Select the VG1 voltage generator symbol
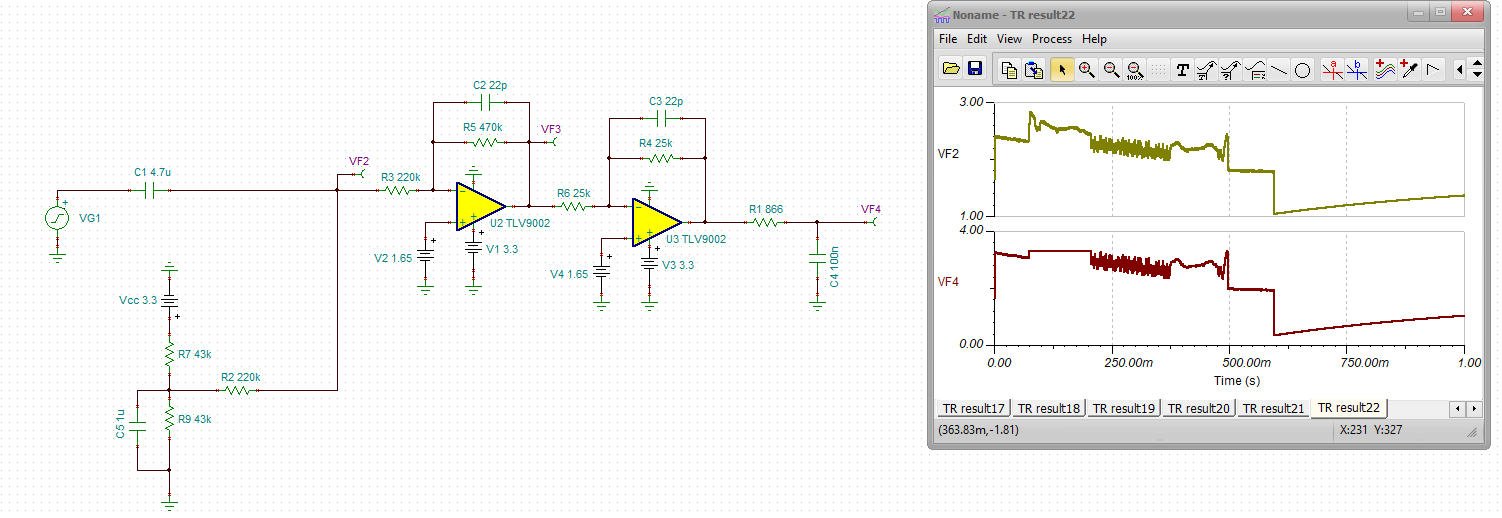The image size is (1502, 518). (x=57, y=218)
